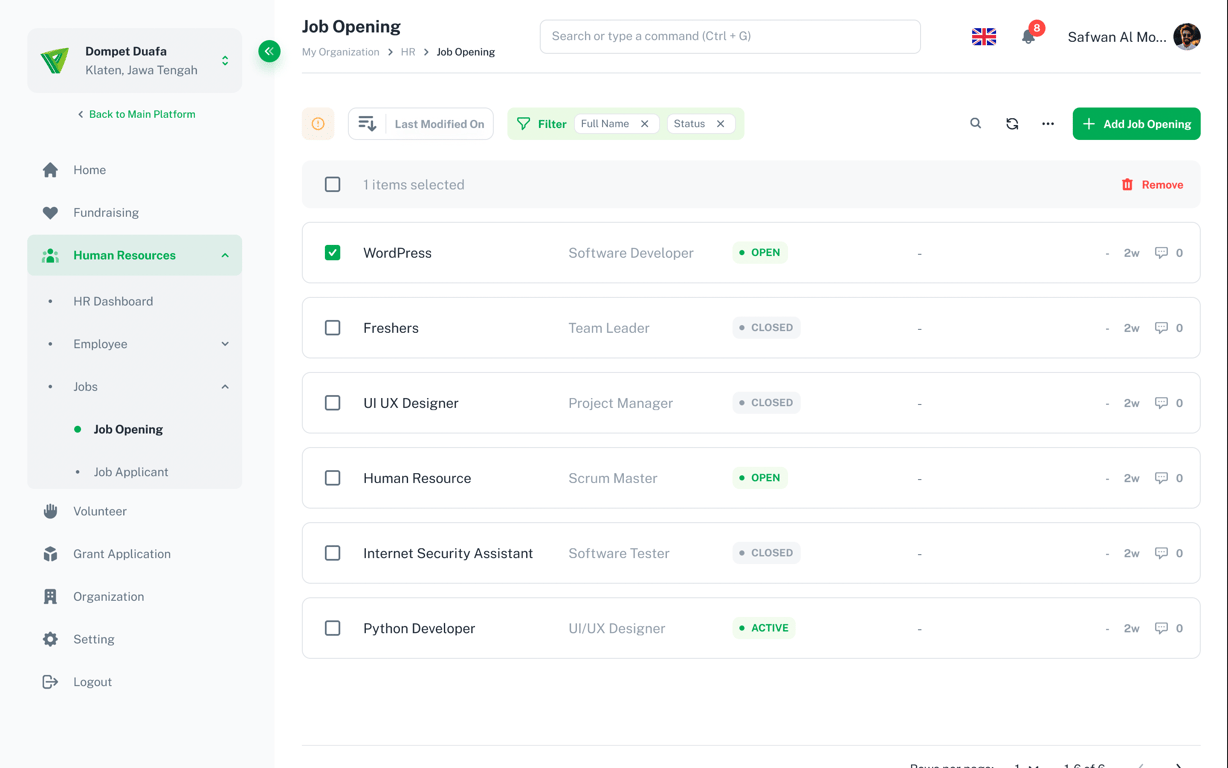This screenshot has width=1228, height=768.
Task: Collapse the sidebar with double-chevron button
Action: tap(269, 51)
